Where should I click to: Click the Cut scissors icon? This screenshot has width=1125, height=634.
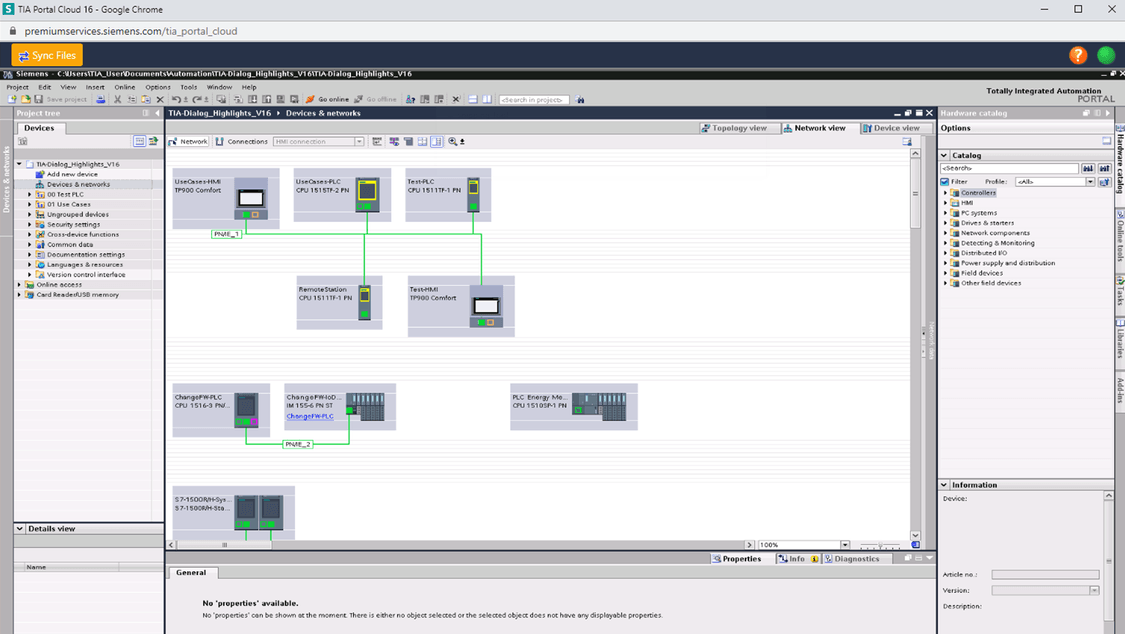pyautogui.click(x=118, y=100)
